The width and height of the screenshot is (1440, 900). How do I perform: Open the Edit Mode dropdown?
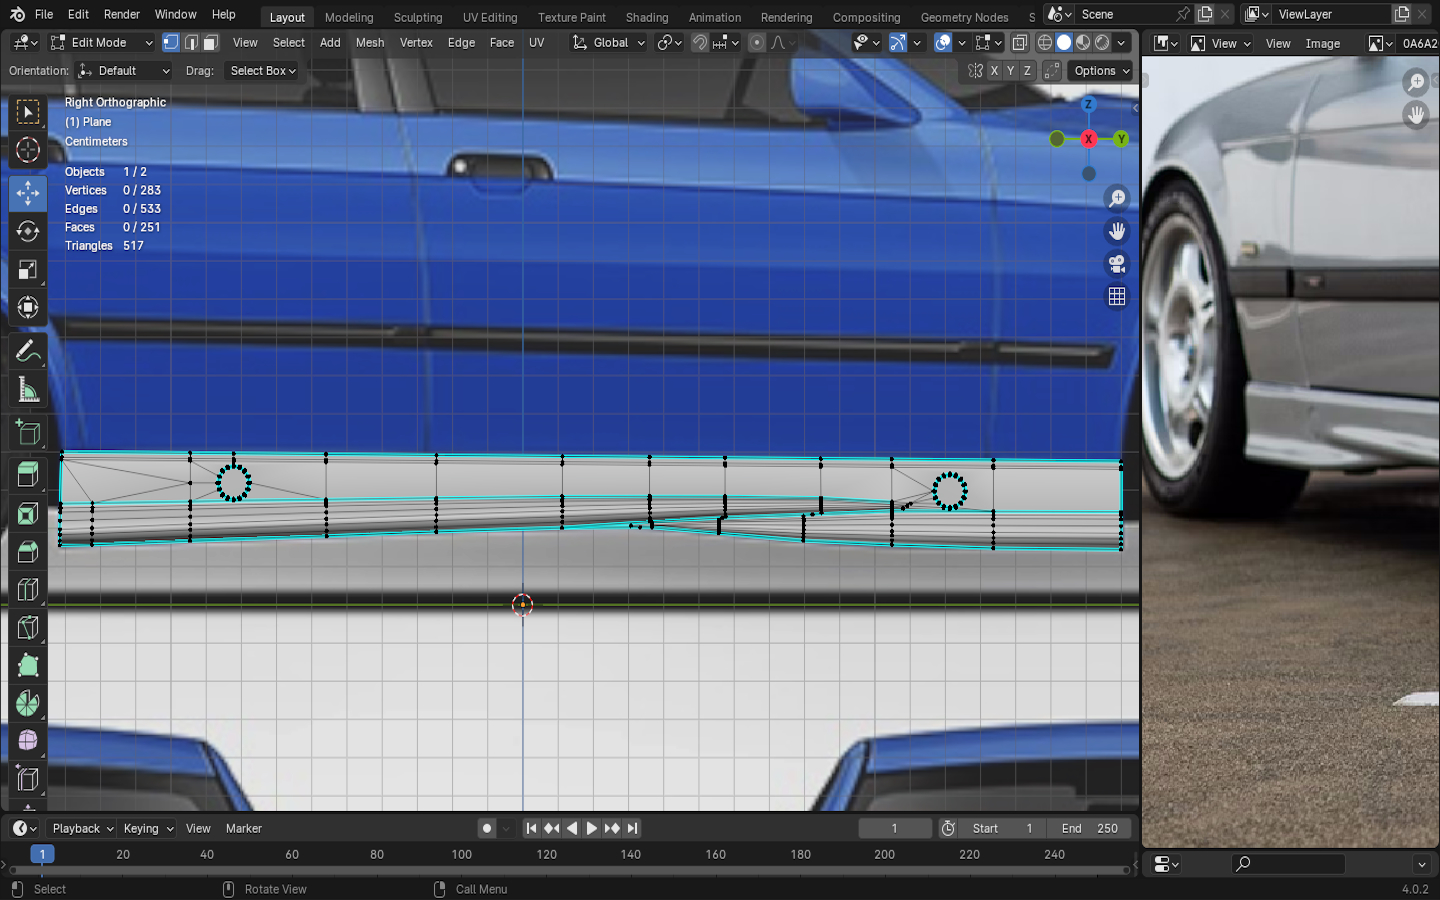pos(101,43)
